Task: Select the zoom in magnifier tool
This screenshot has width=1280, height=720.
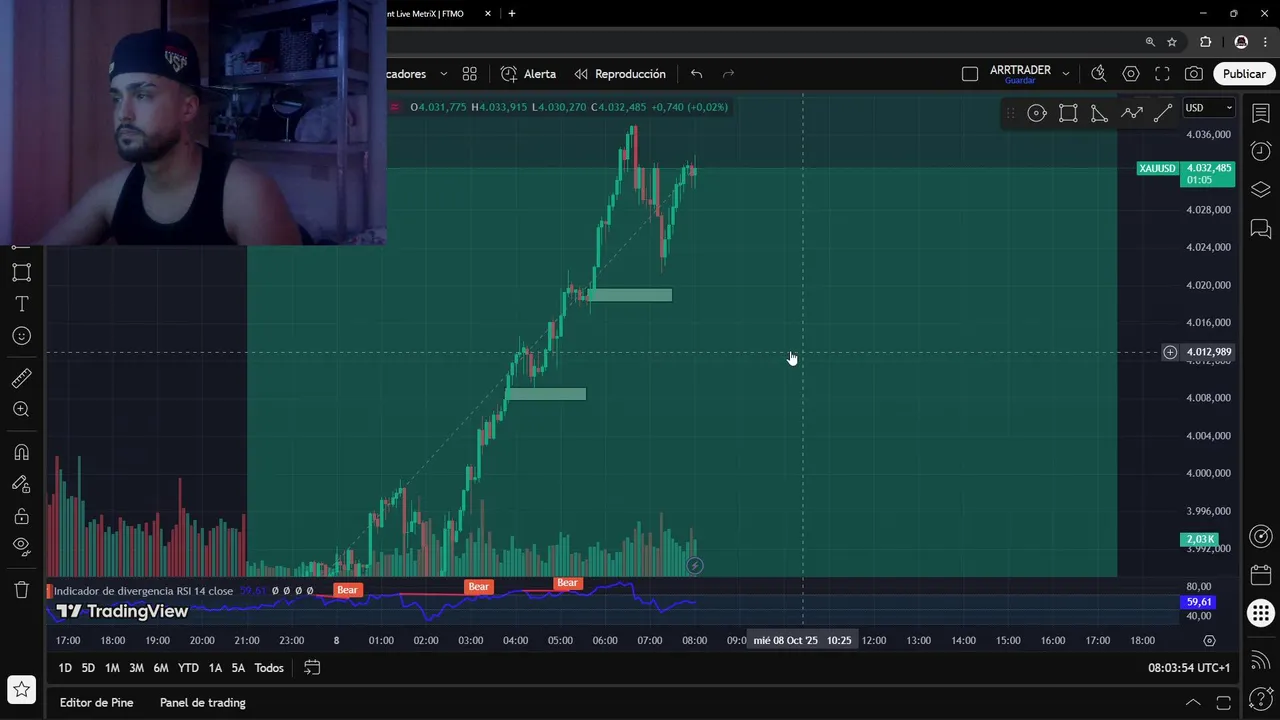Action: tap(21, 409)
